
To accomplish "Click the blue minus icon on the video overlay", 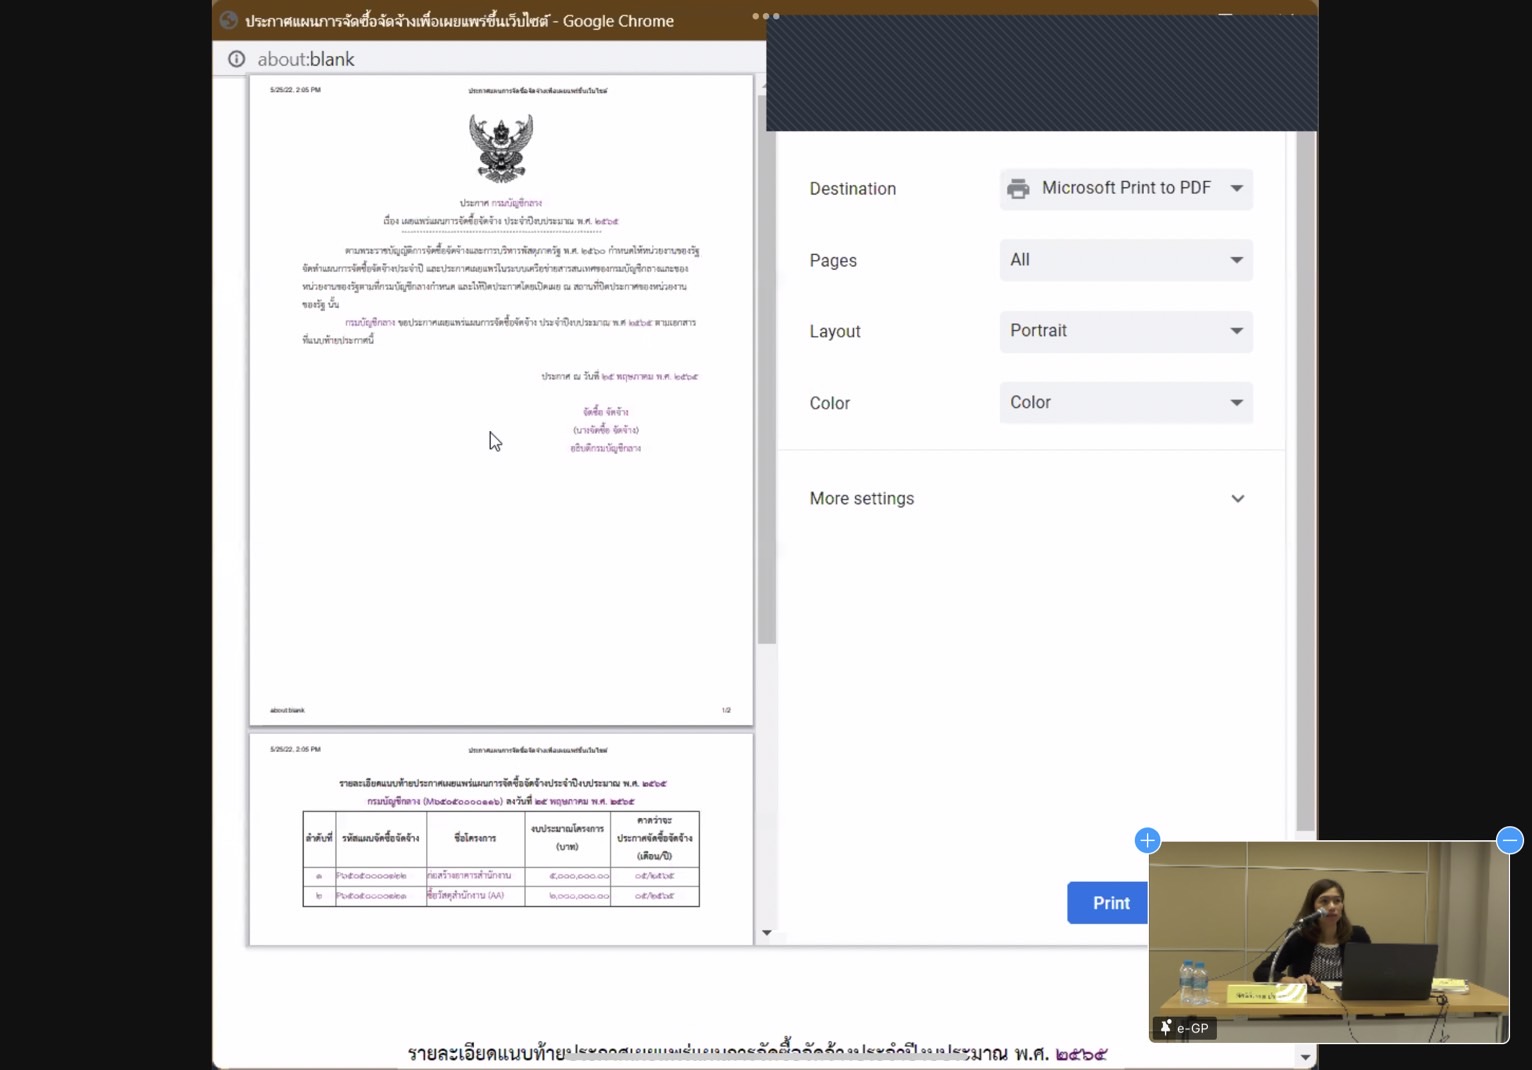I will click(x=1509, y=840).
